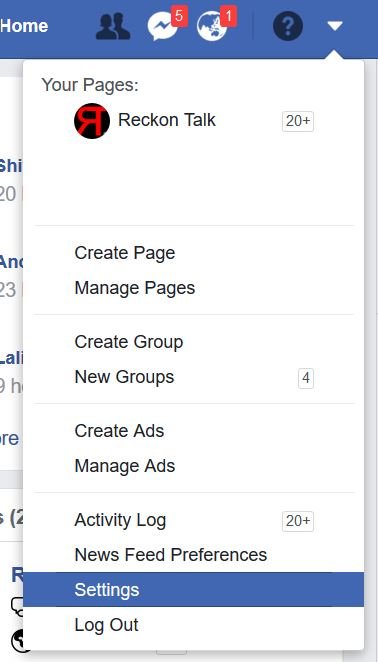Open the globe Notifications icon
378x662 pixels.
(x=212, y=27)
